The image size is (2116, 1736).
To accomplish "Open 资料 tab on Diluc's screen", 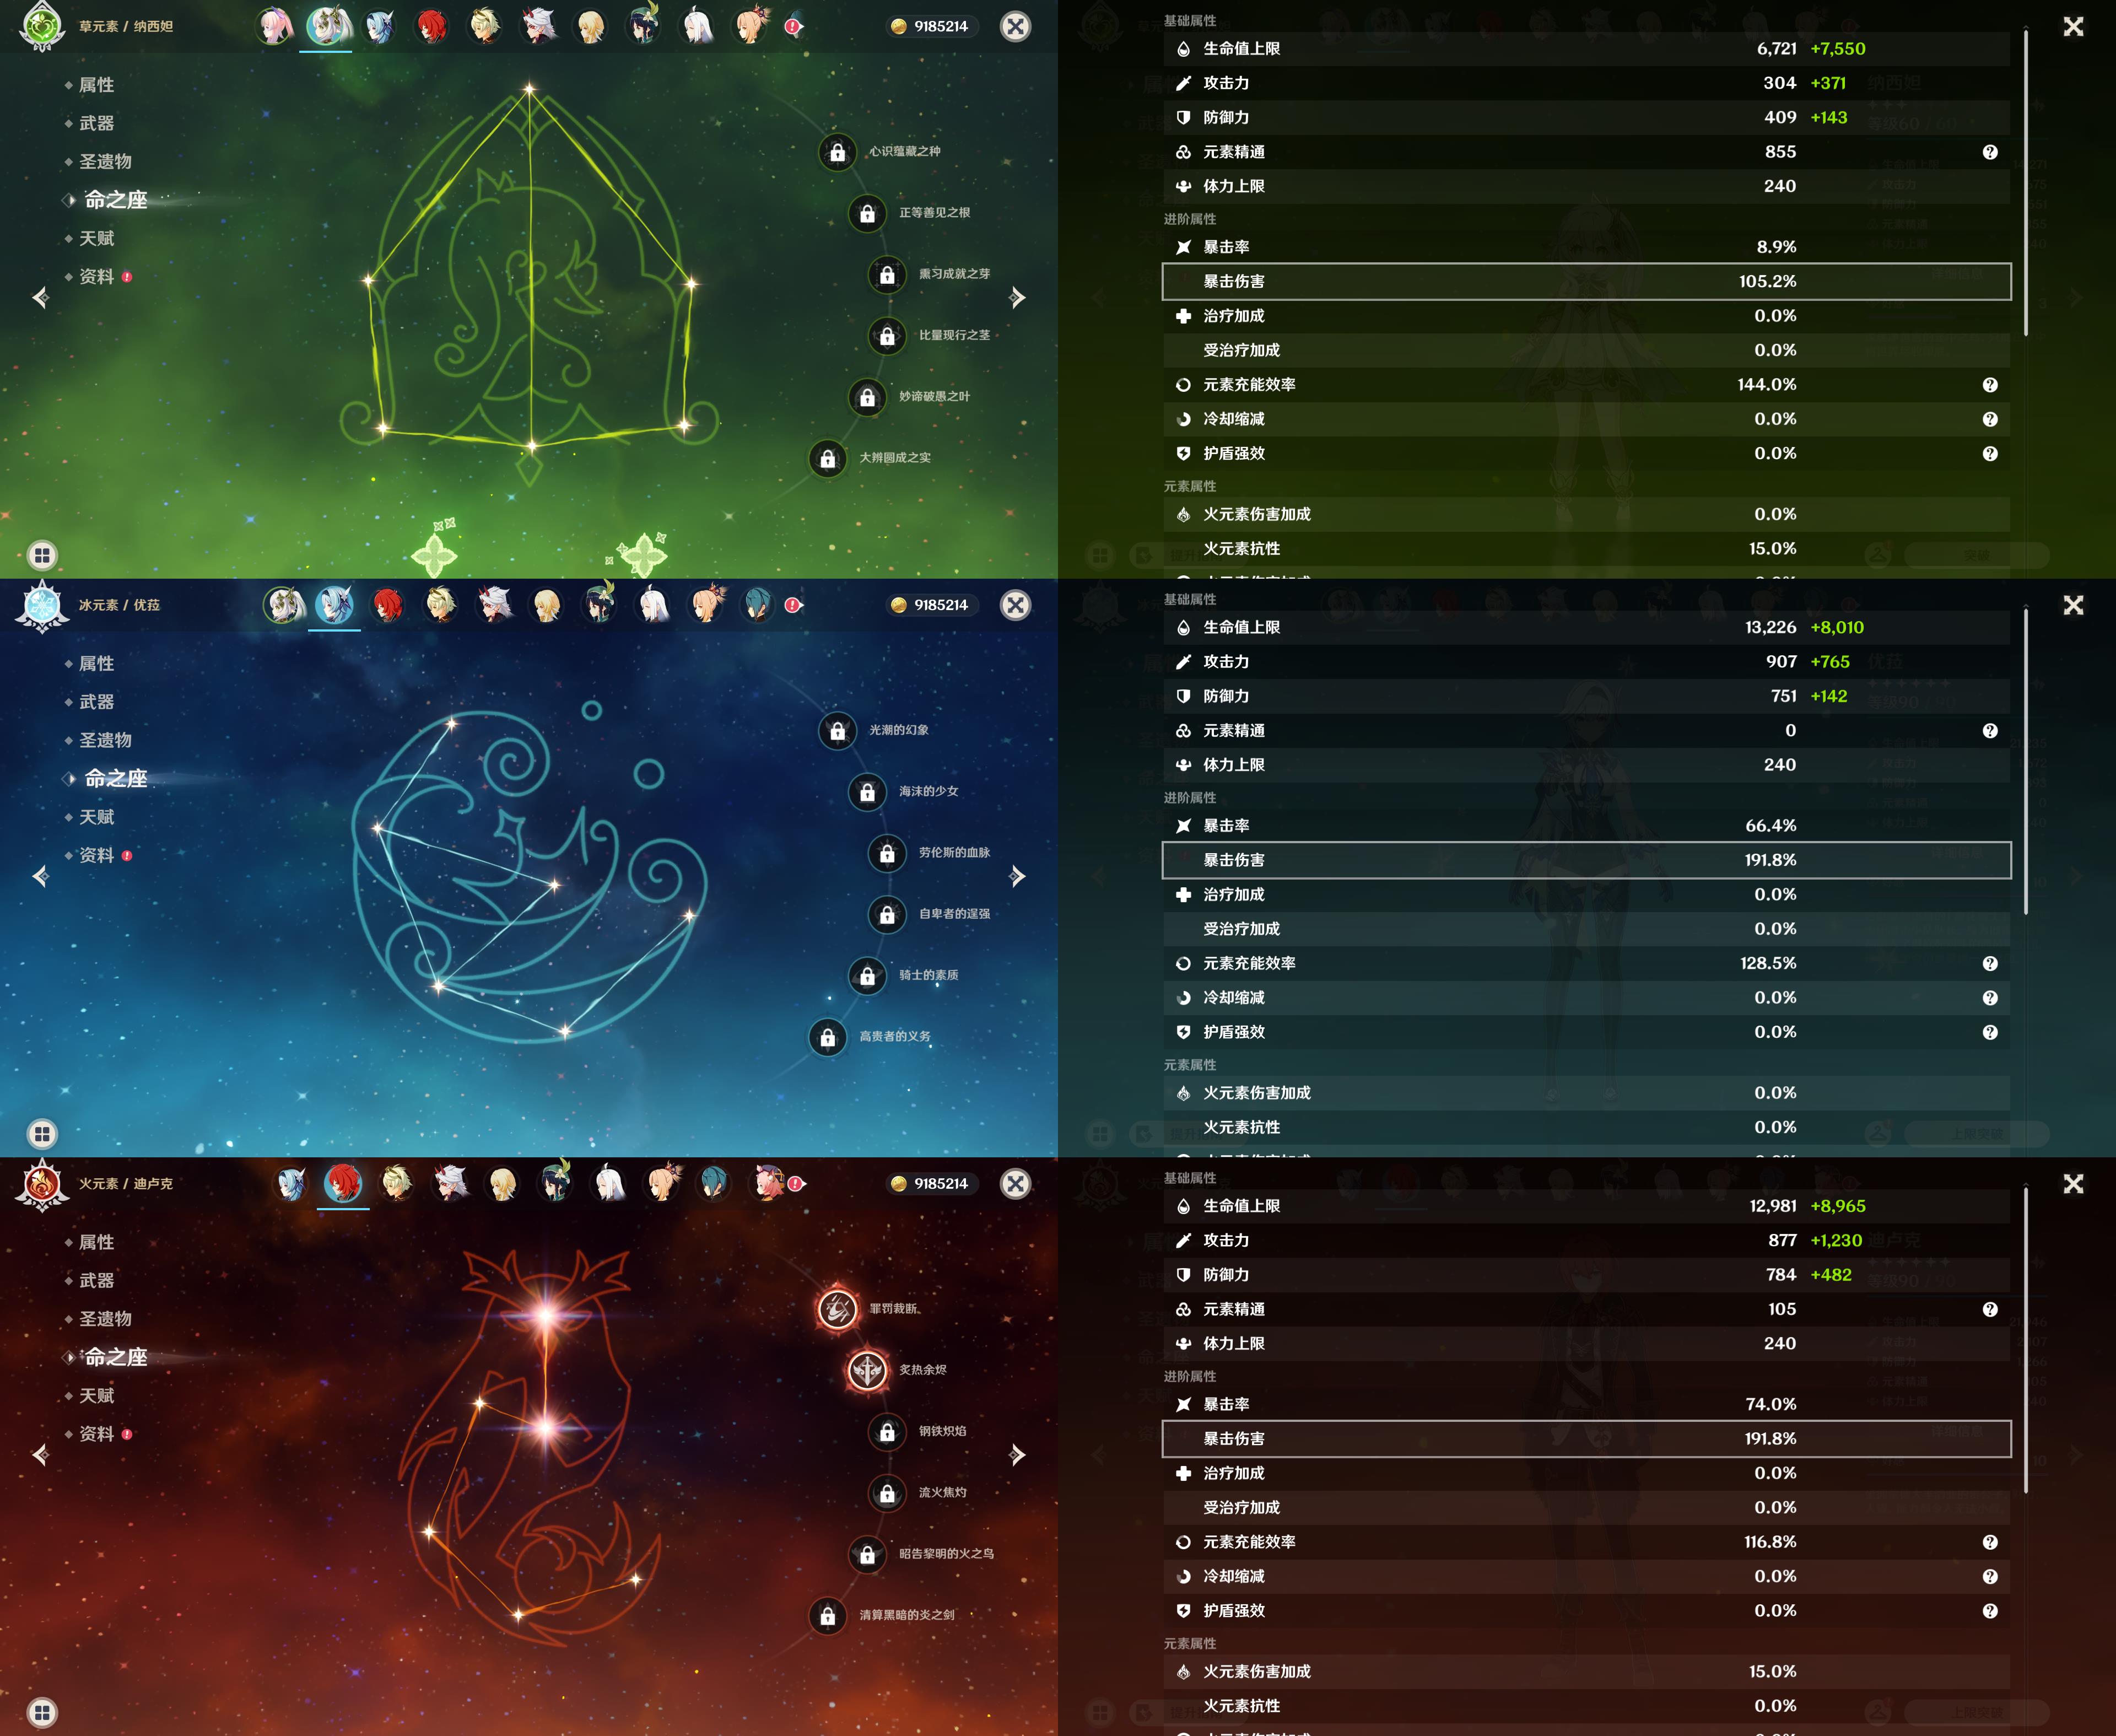I will tap(96, 1434).
